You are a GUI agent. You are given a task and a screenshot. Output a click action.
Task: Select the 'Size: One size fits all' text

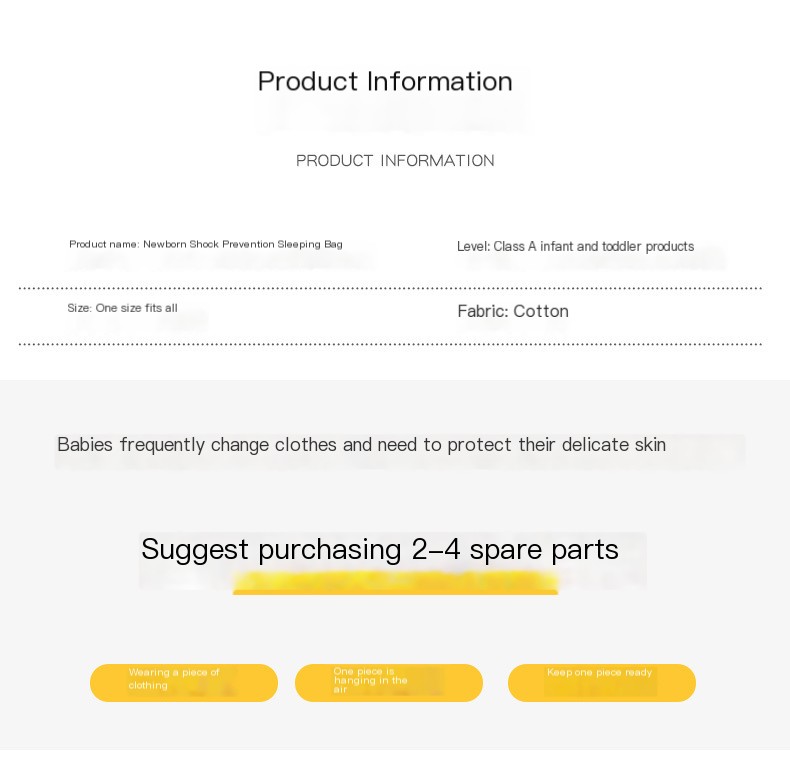(122, 308)
